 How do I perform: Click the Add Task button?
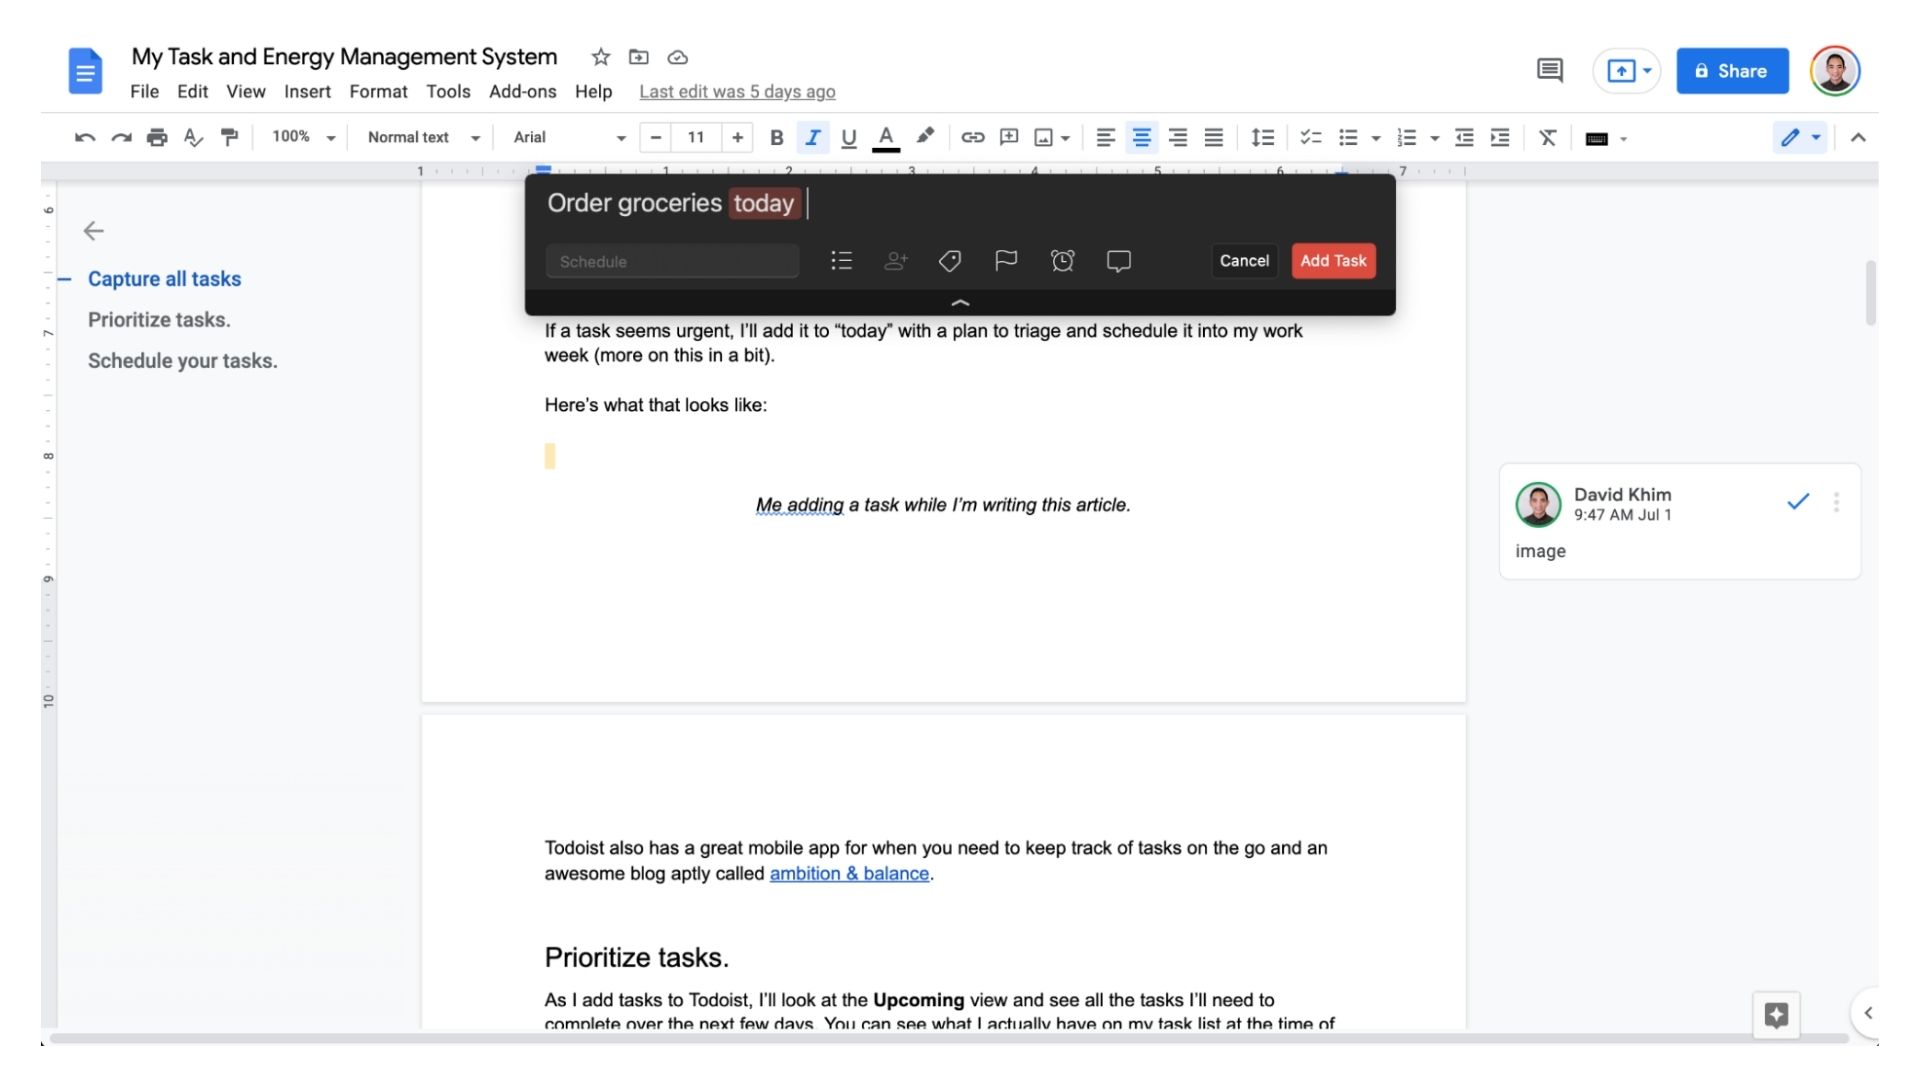1333,261
